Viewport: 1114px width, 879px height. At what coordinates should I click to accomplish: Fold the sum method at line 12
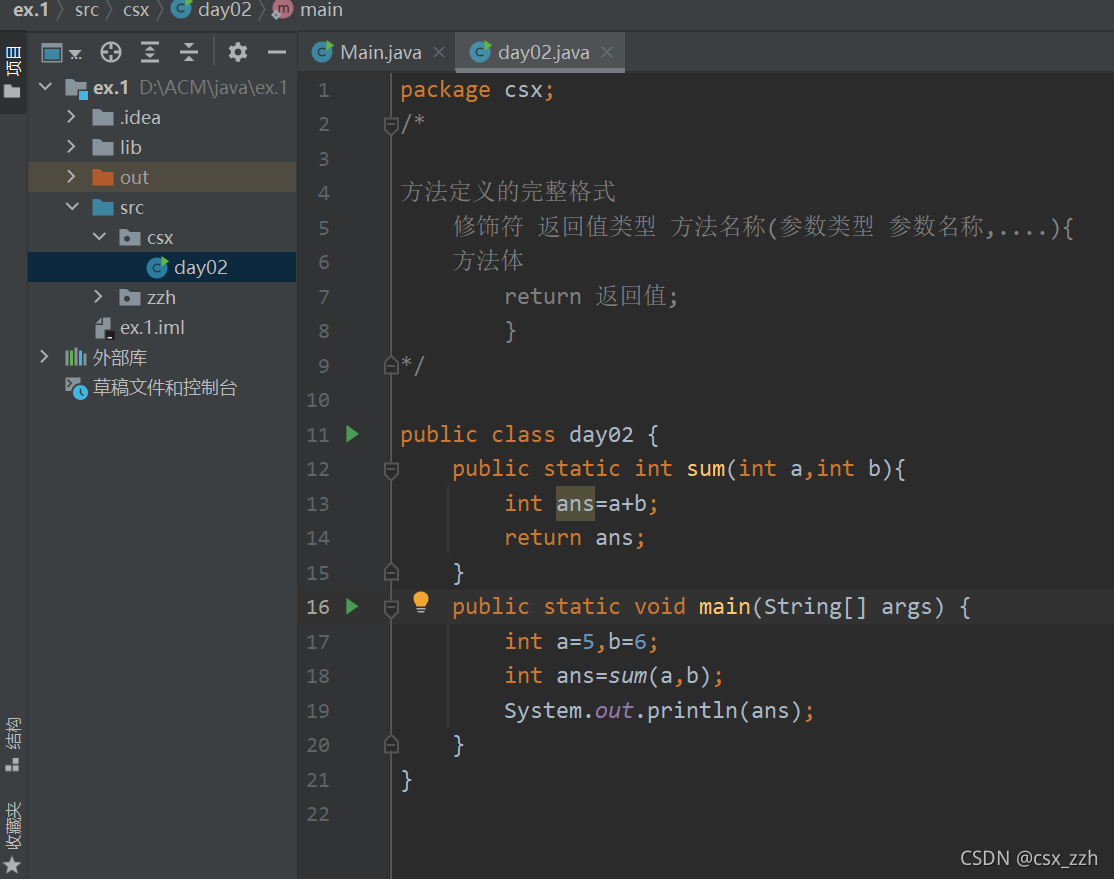pyautogui.click(x=391, y=470)
